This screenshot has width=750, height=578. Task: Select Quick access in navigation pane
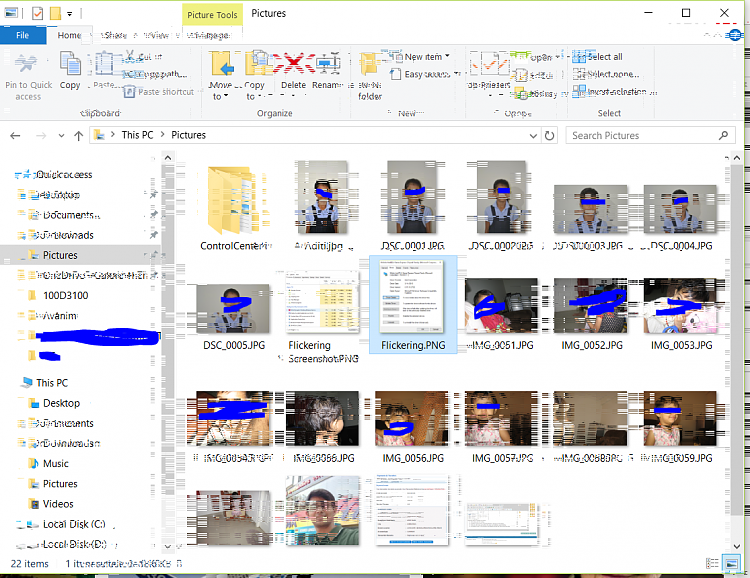pos(62,175)
